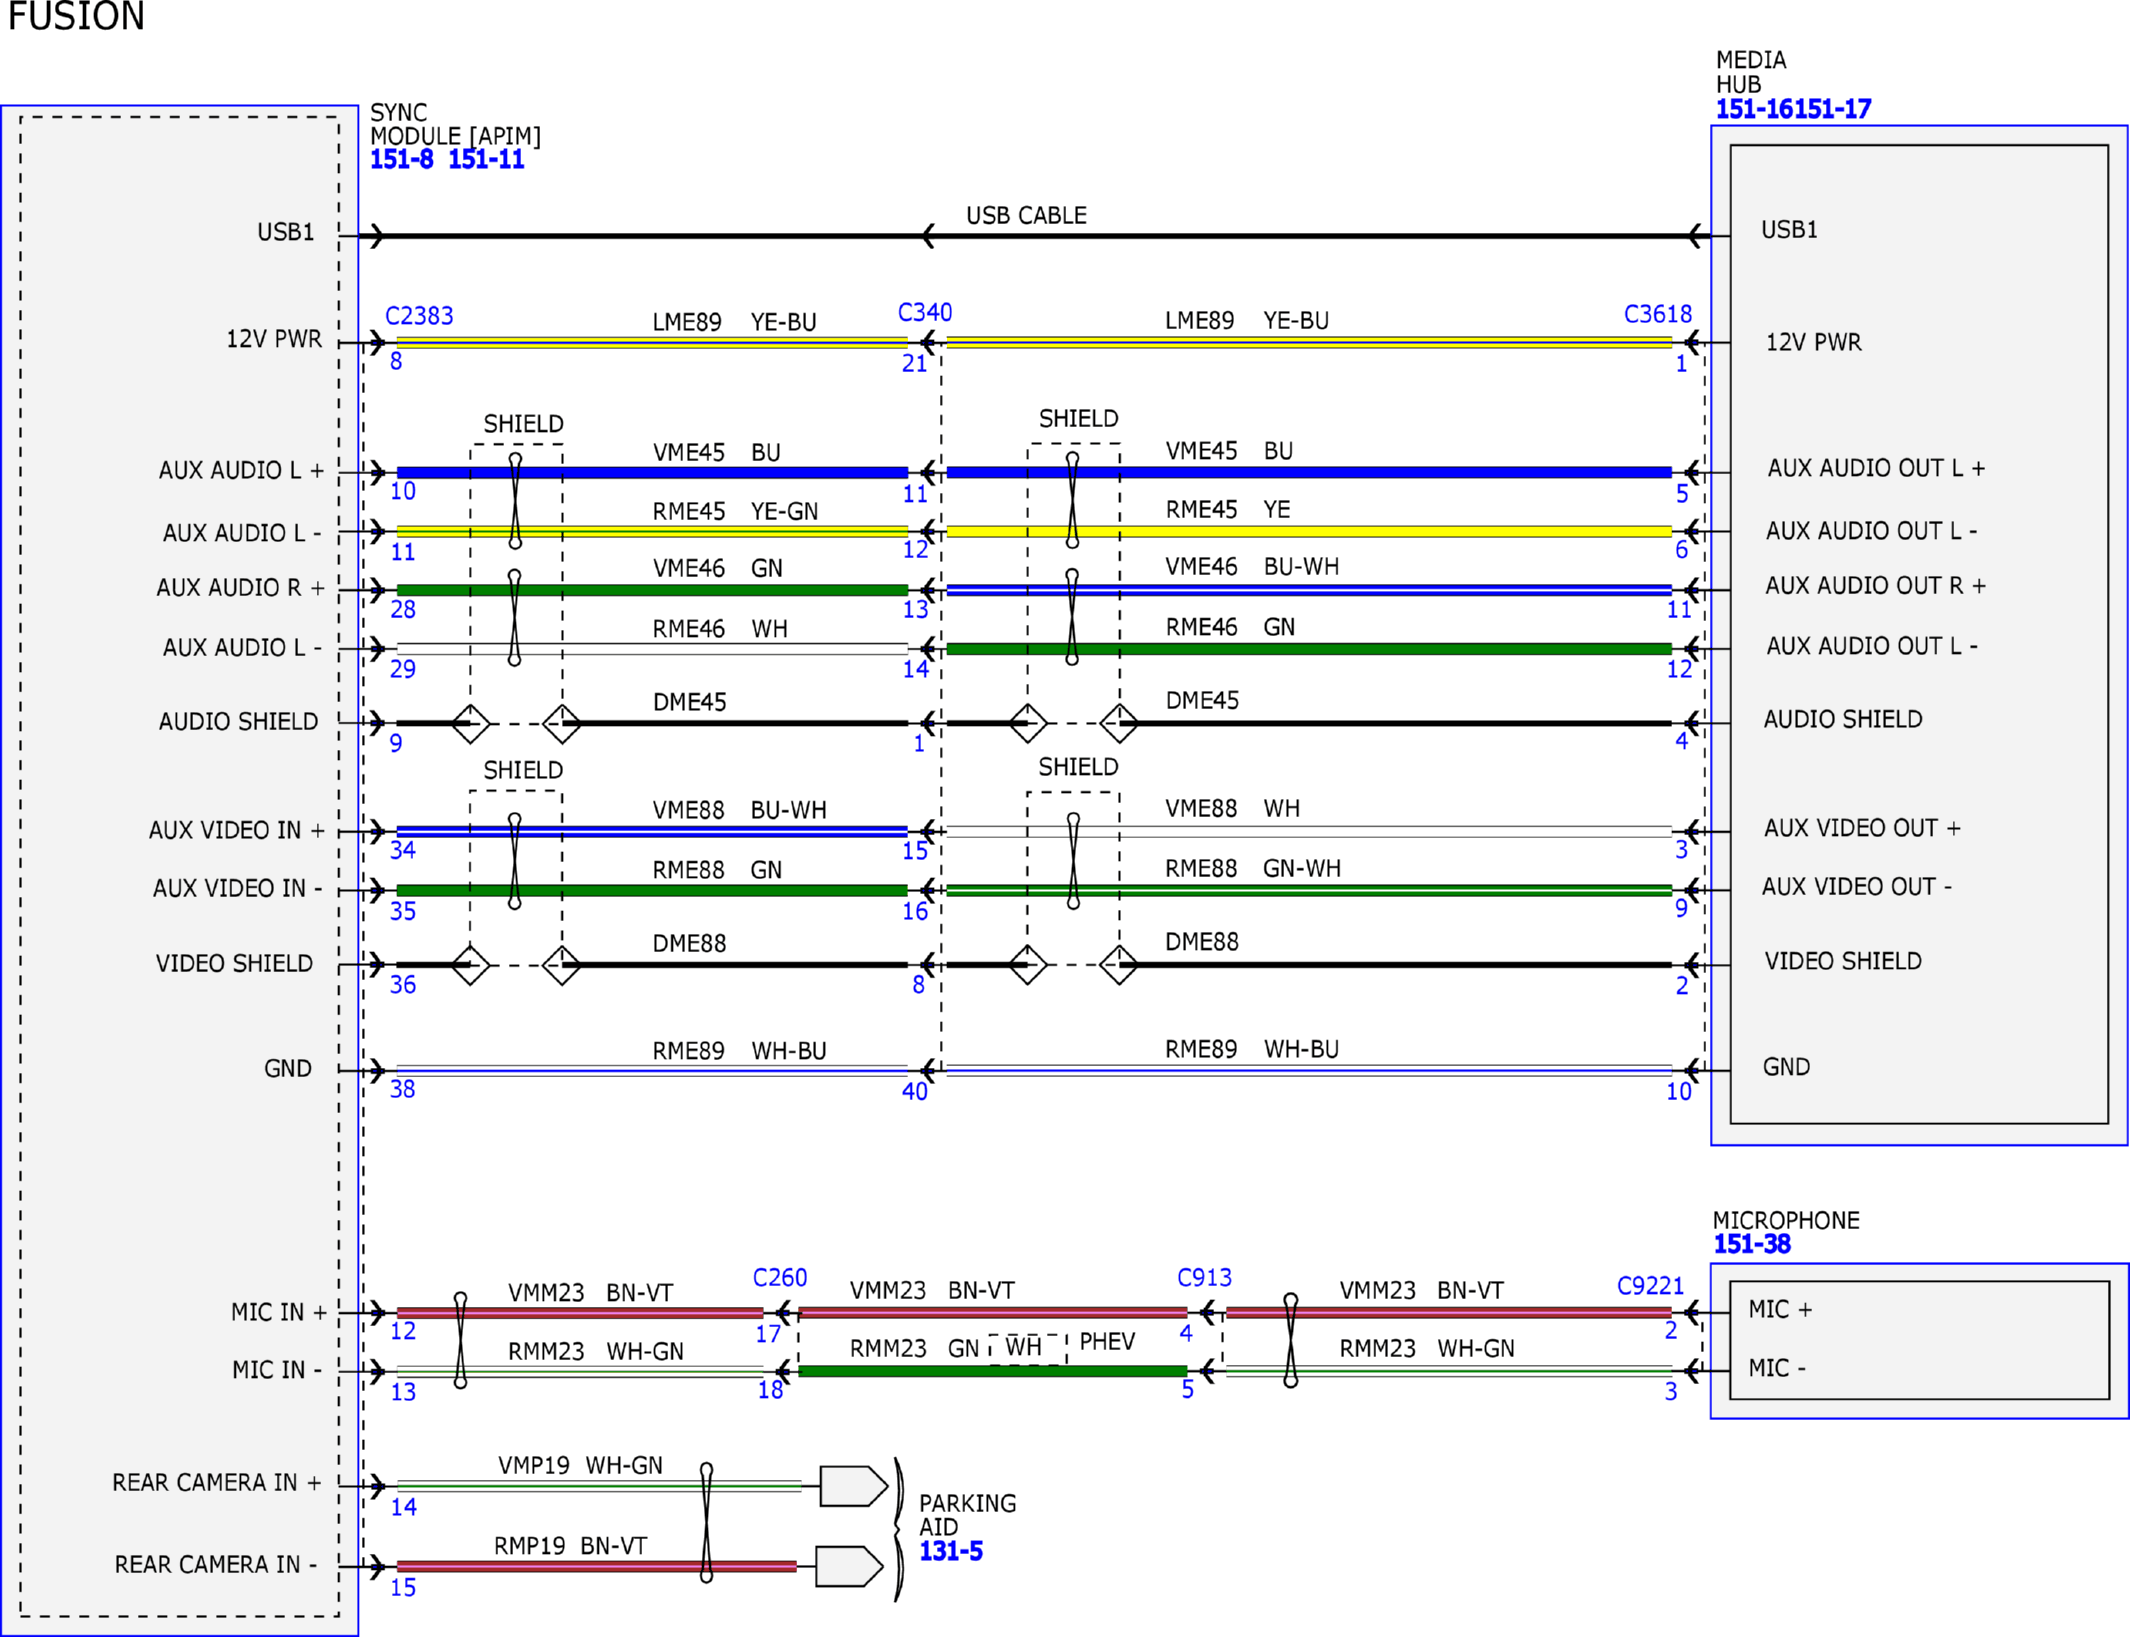Select connector label C2383
The height and width of the screenshot is (1637, 2130).
419,316
